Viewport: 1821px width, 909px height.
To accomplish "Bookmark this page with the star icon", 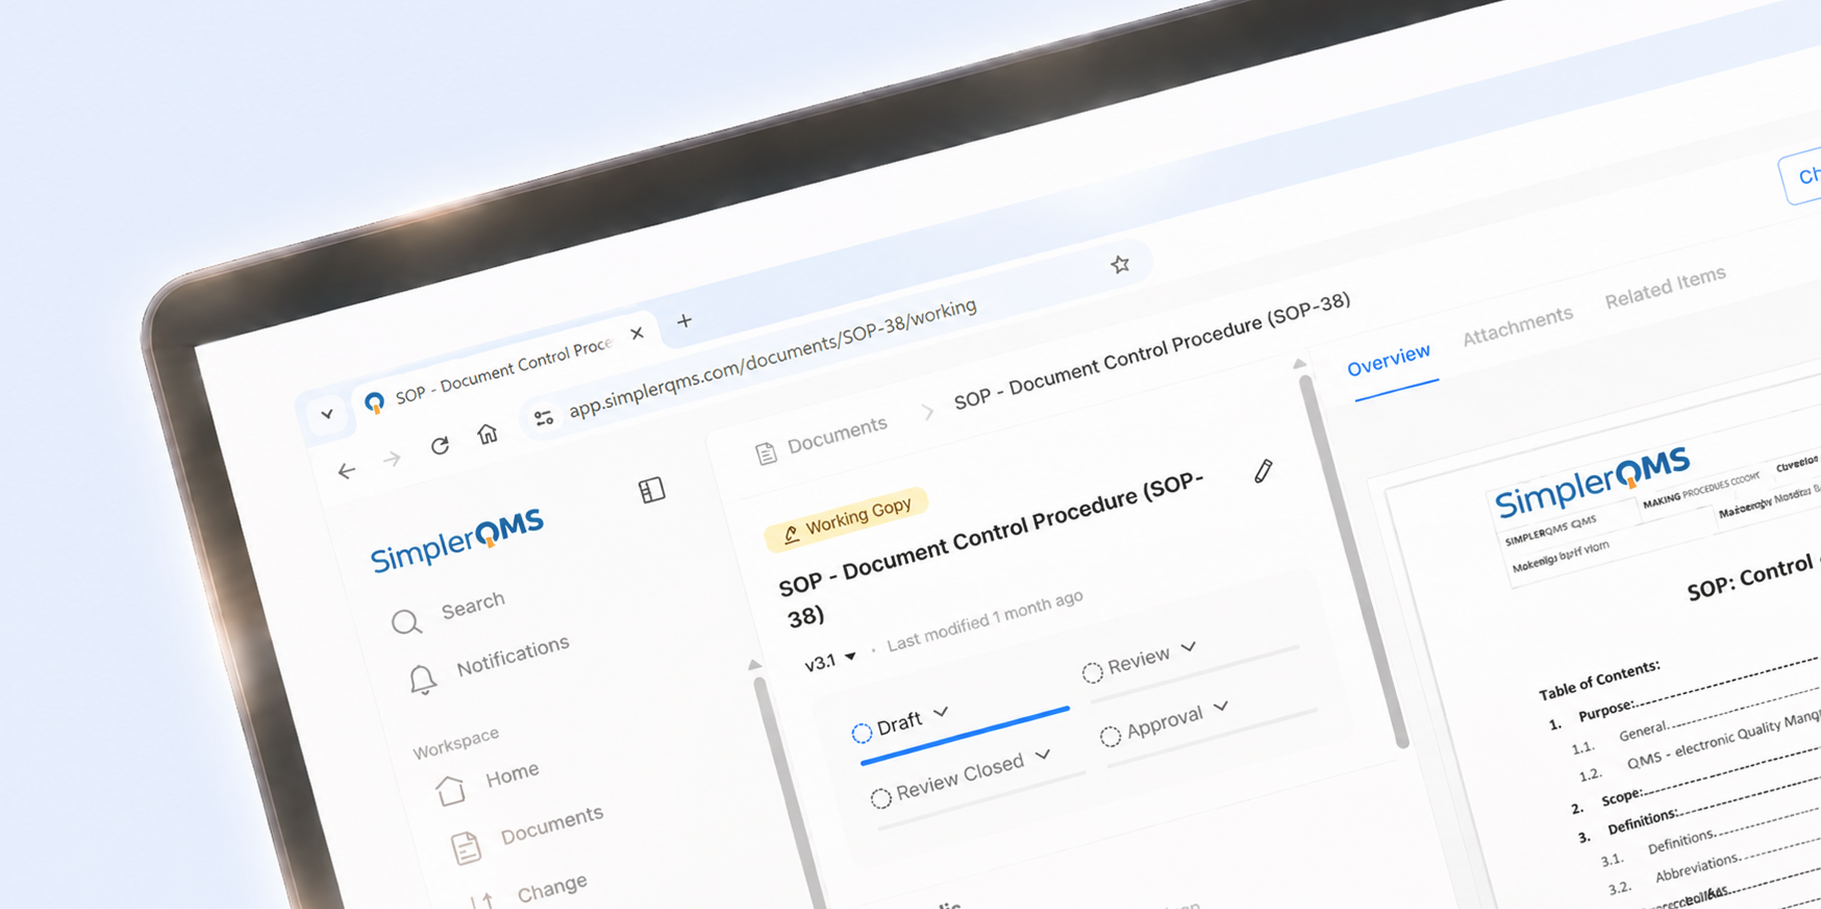I will pos(1120,264).
